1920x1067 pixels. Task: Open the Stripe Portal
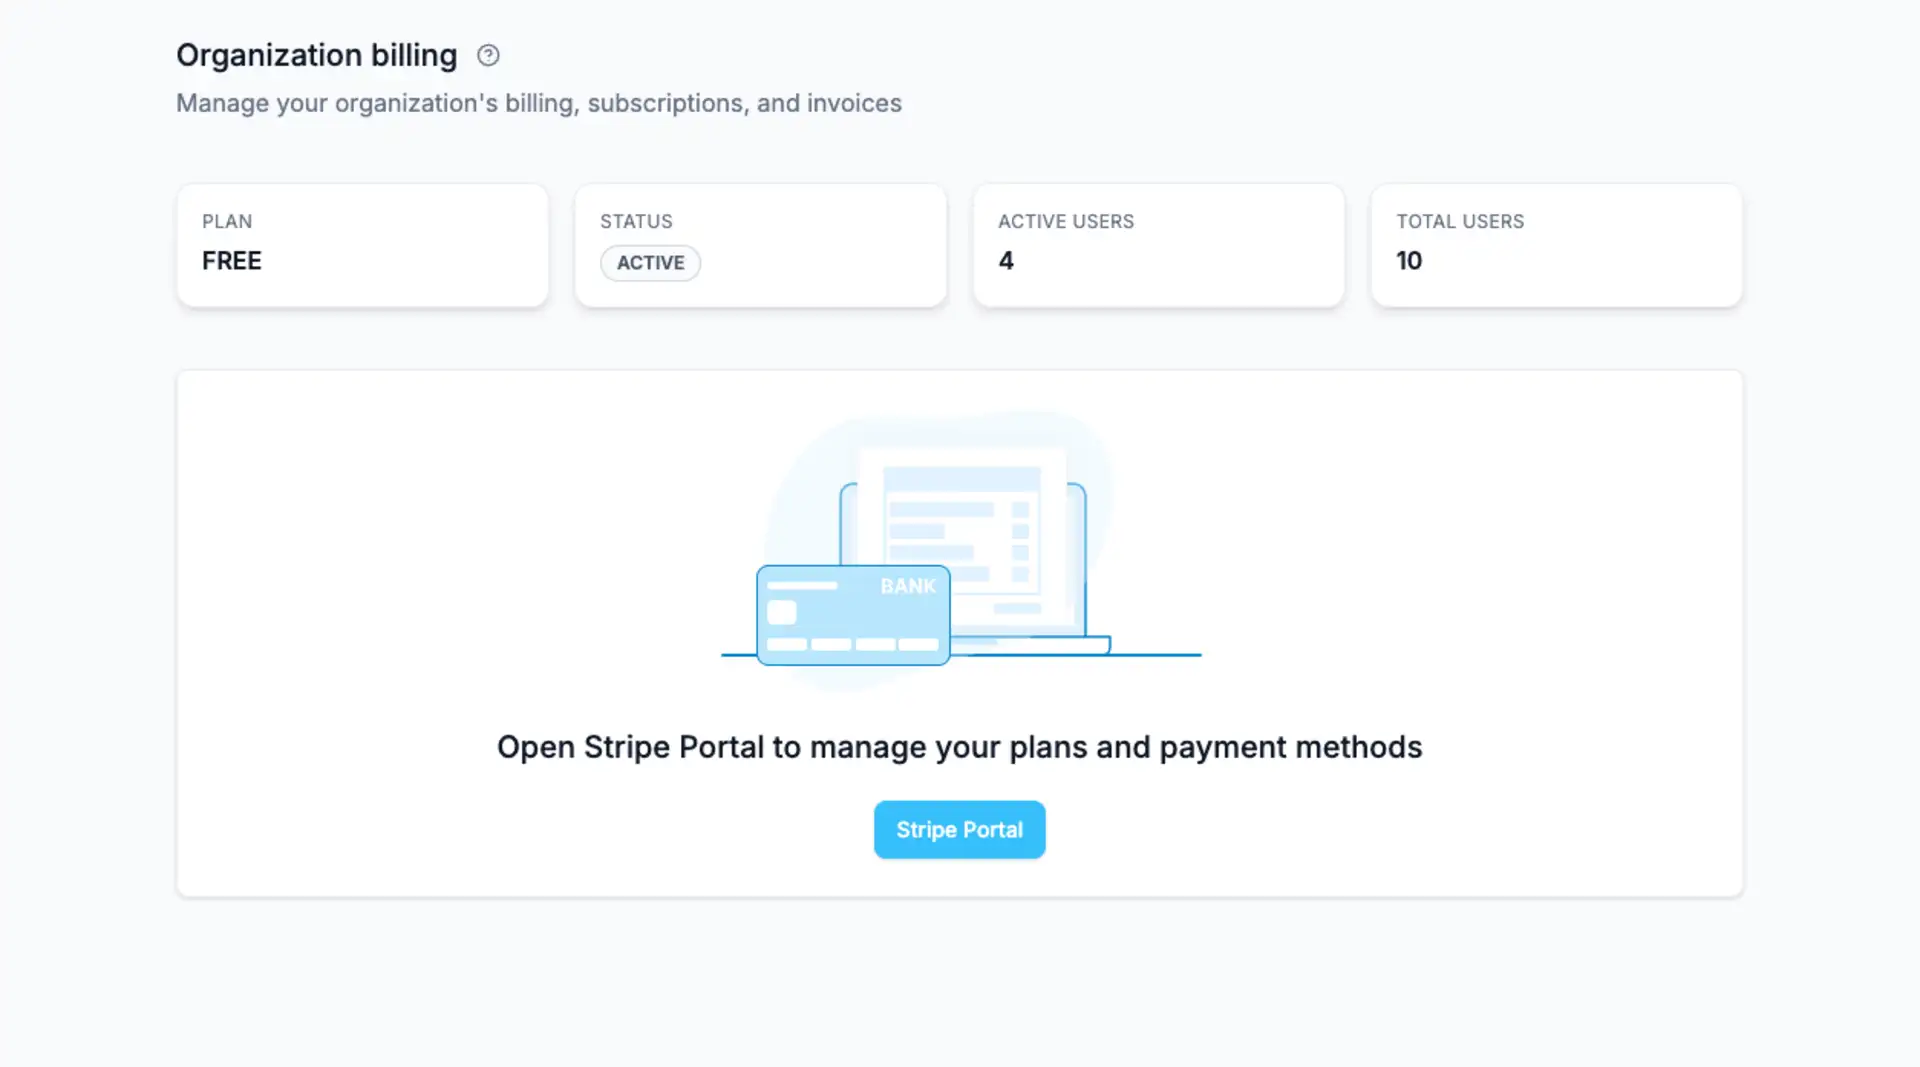tap(959, 829)
